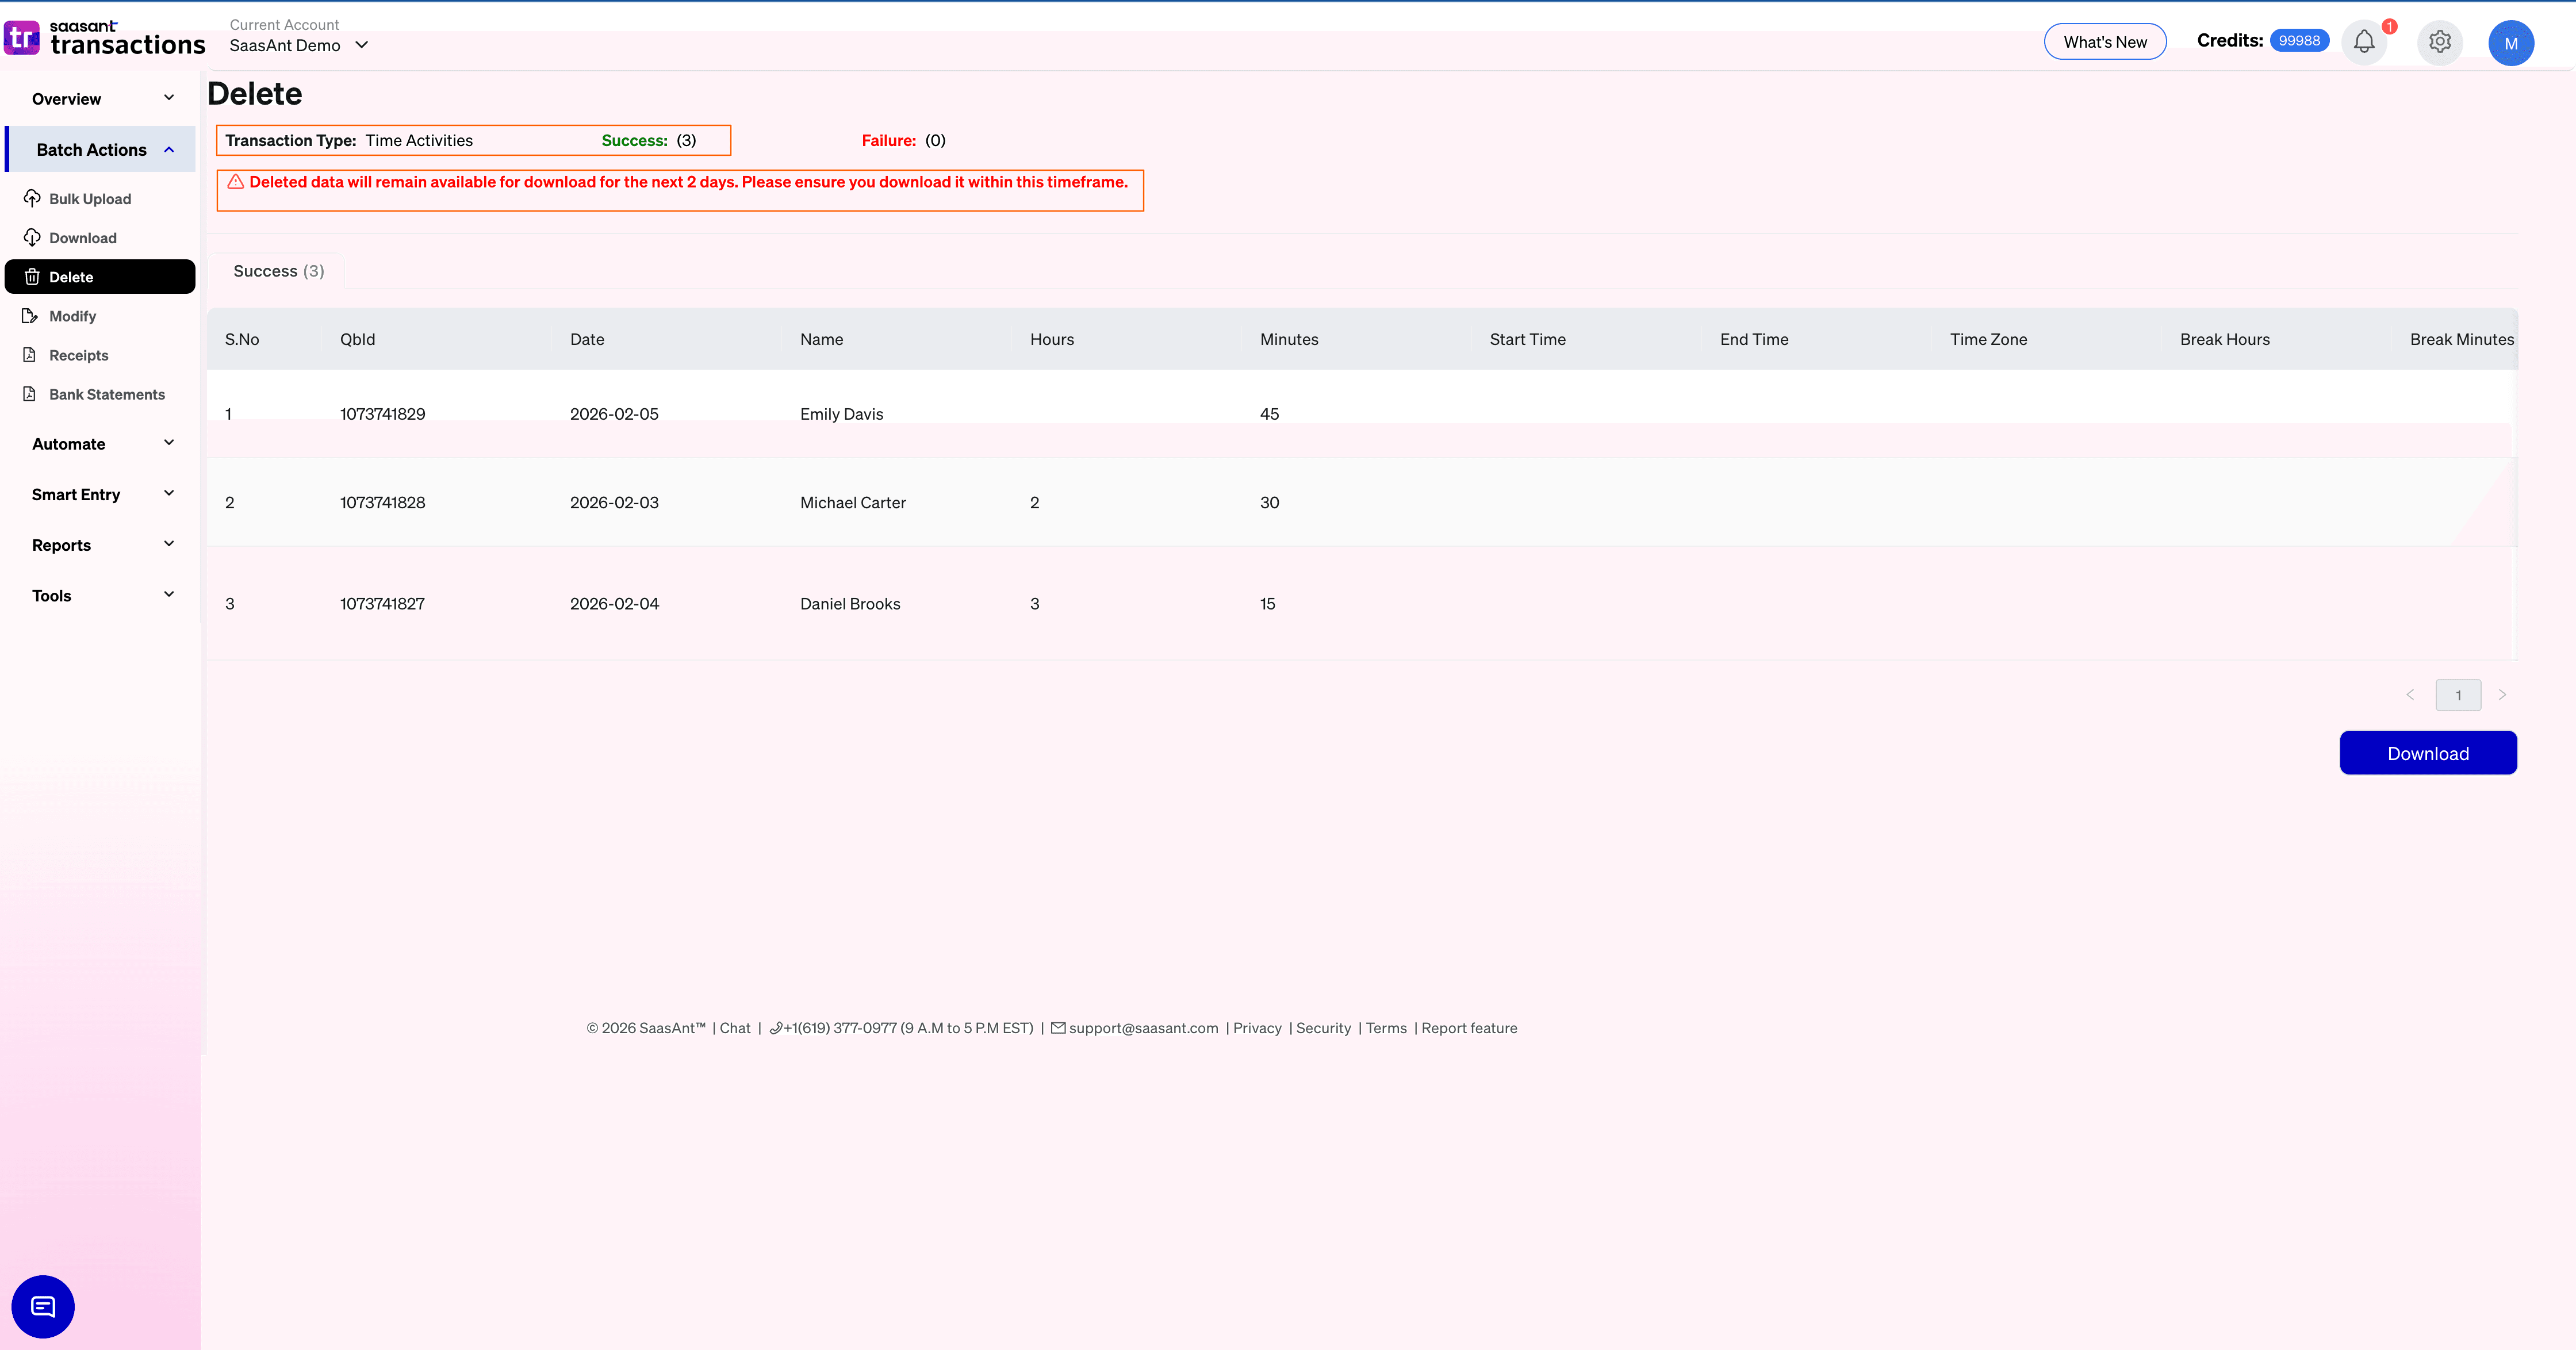Expand the Tools section
Screen dimensions: 2576x1350
pyautogui.click(x=100, y=595)
